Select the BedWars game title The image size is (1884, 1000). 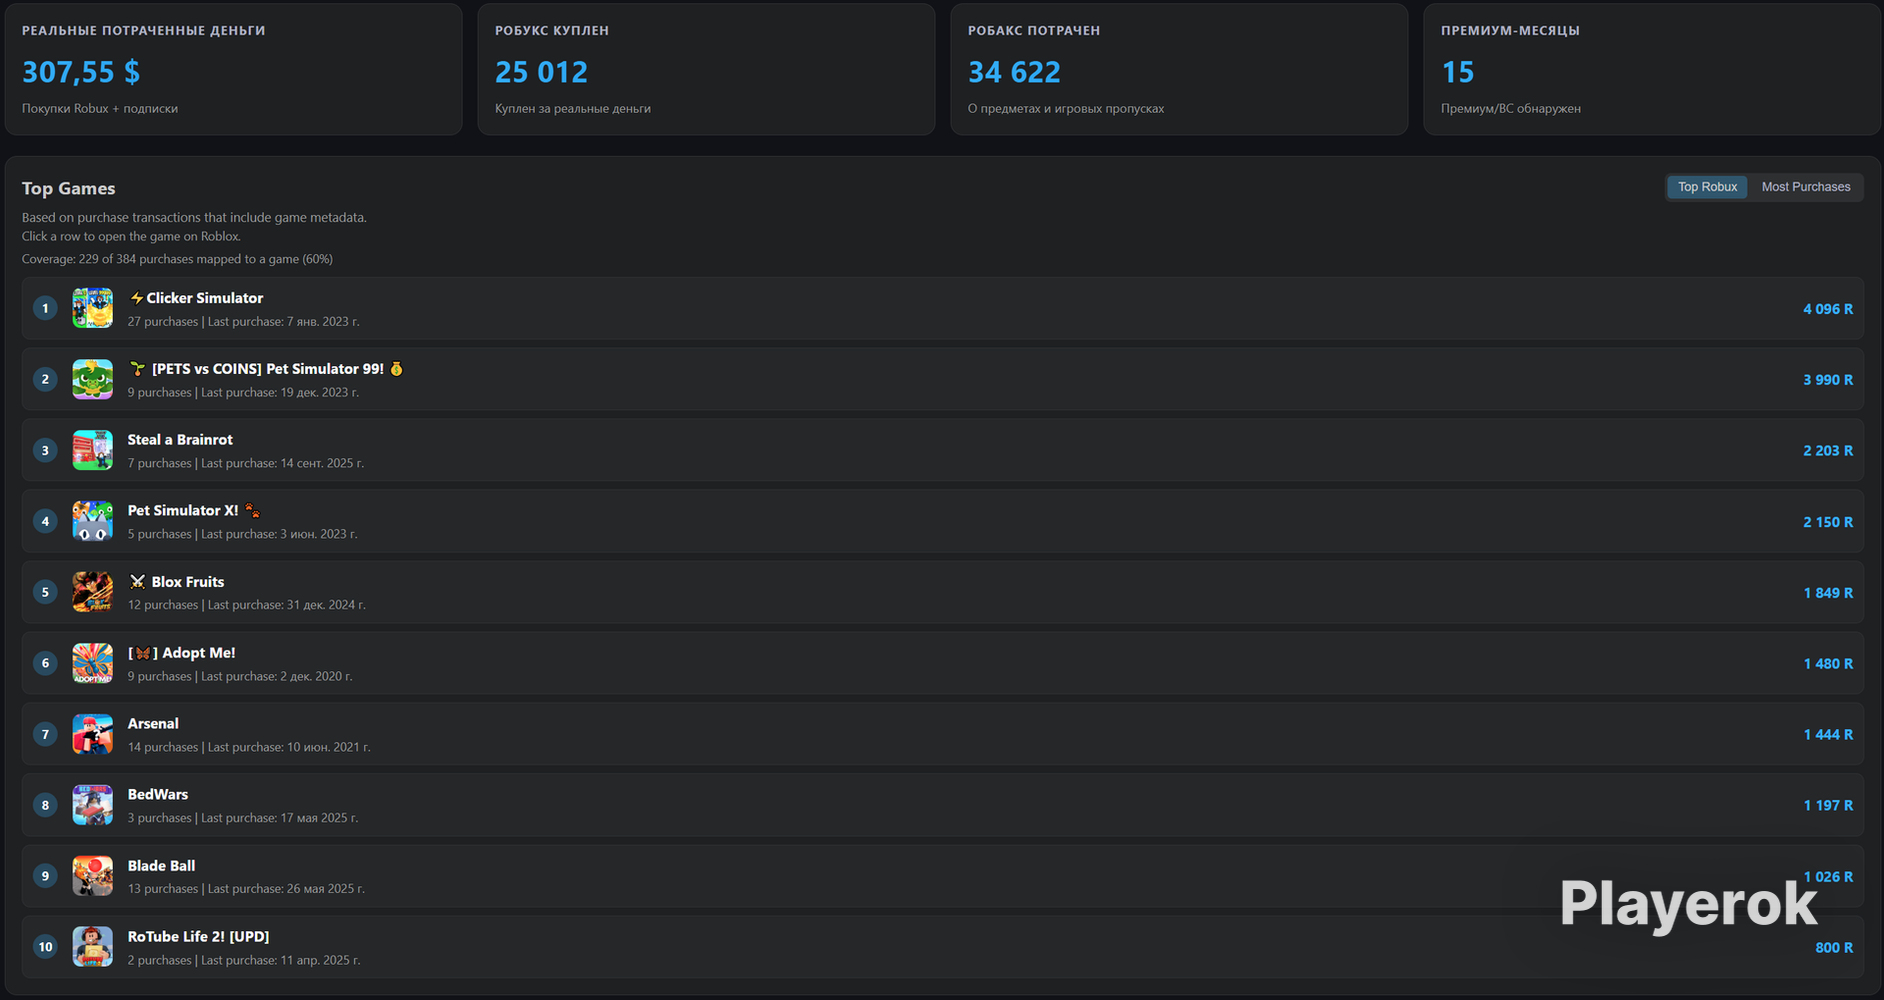[158, 795]
